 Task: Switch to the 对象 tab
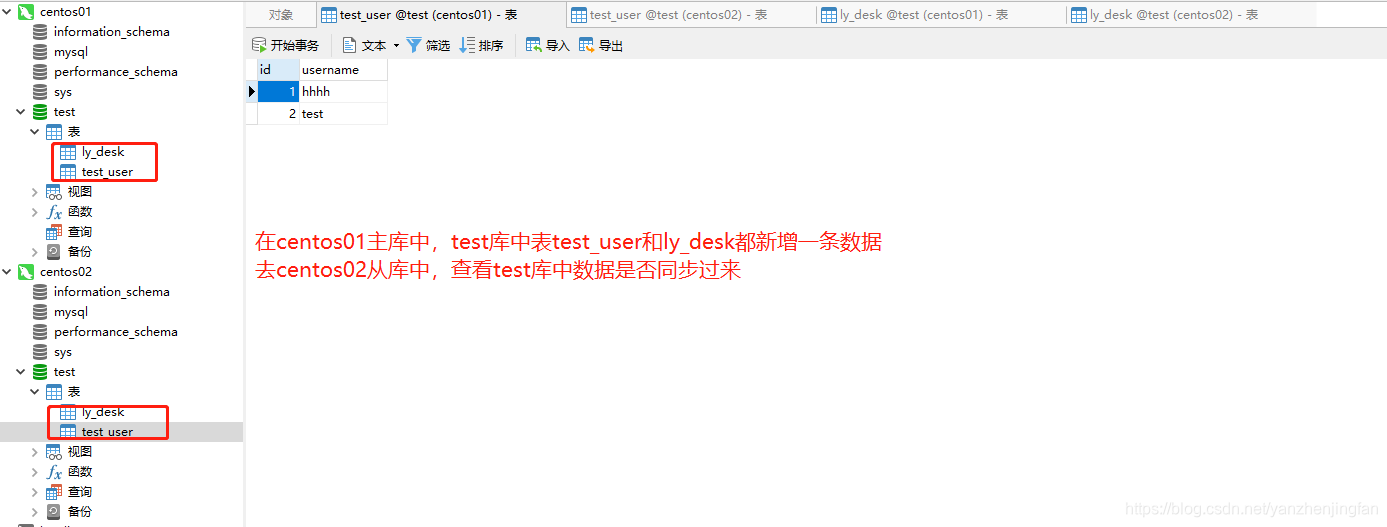coord(281,15)
